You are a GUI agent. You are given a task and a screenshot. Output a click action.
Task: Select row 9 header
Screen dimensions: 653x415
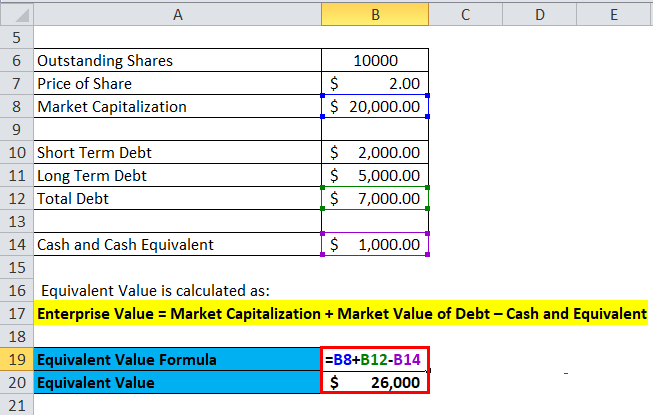pos(17,129)
